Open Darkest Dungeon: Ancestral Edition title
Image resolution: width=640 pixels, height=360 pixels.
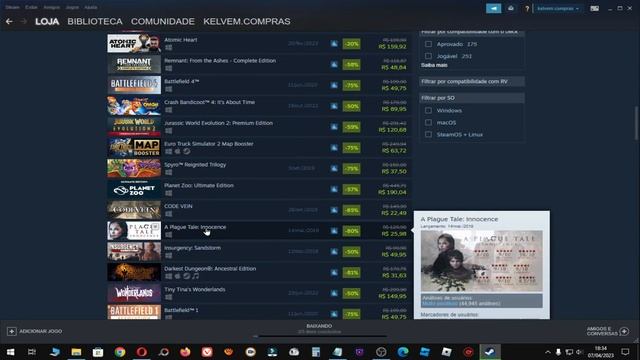click(x=210, y=269)
